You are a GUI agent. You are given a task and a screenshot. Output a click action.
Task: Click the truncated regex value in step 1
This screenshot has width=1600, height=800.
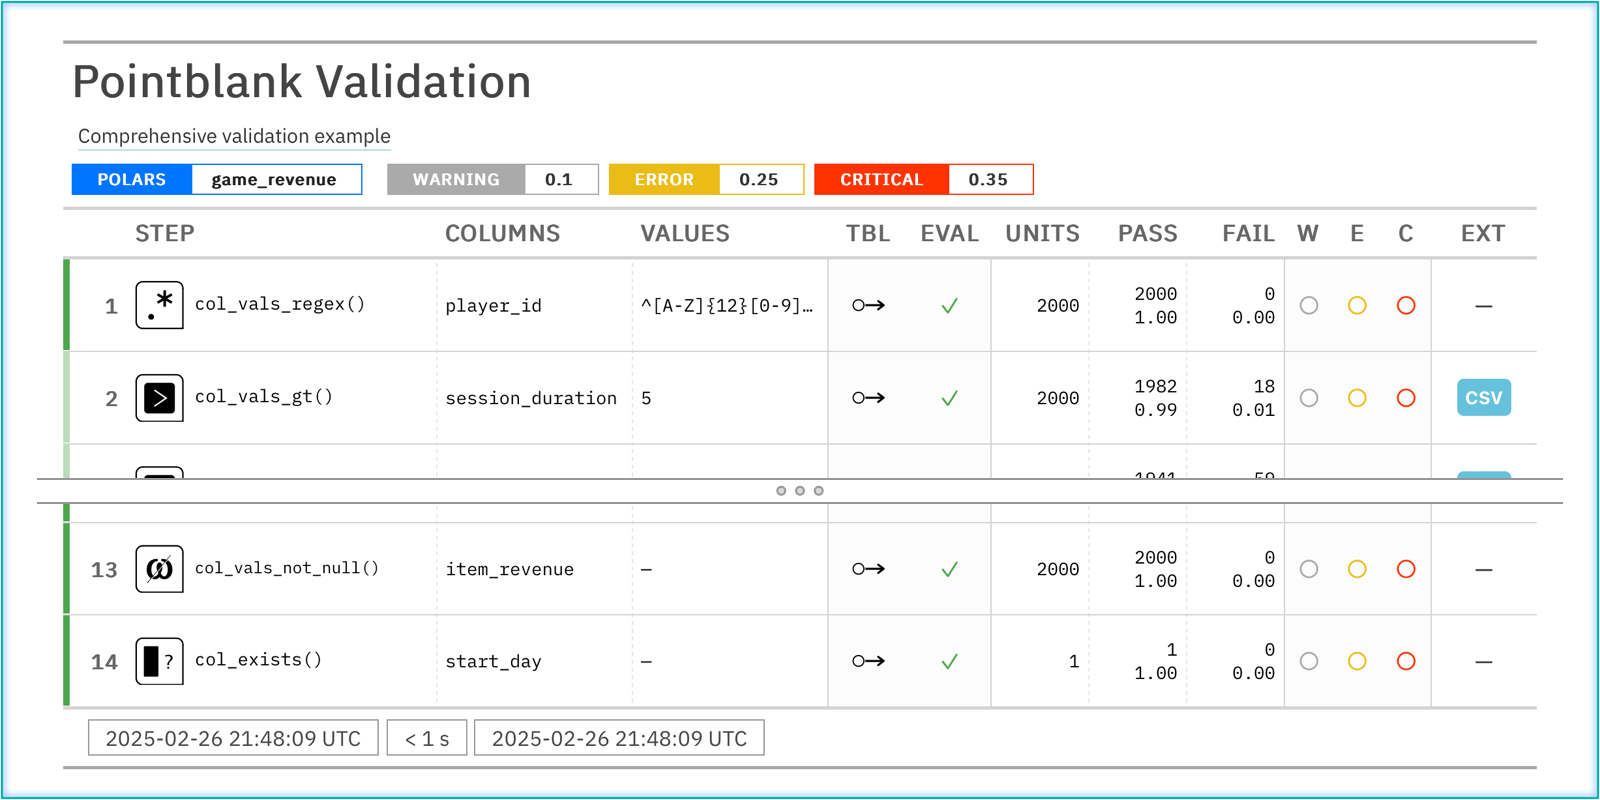click(726, 306)
